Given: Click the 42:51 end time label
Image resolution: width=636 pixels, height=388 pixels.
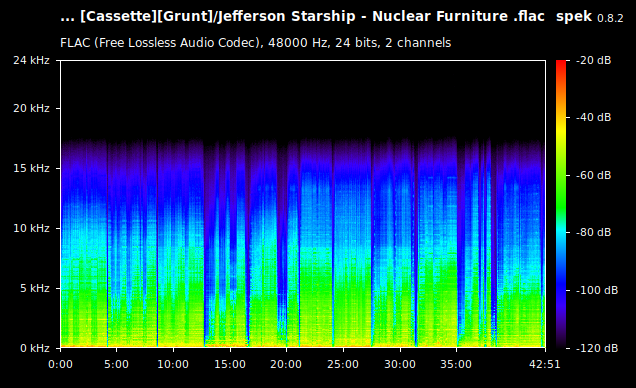Looking at the screenshot, I should pyautogui.click(x=545, y=364).
